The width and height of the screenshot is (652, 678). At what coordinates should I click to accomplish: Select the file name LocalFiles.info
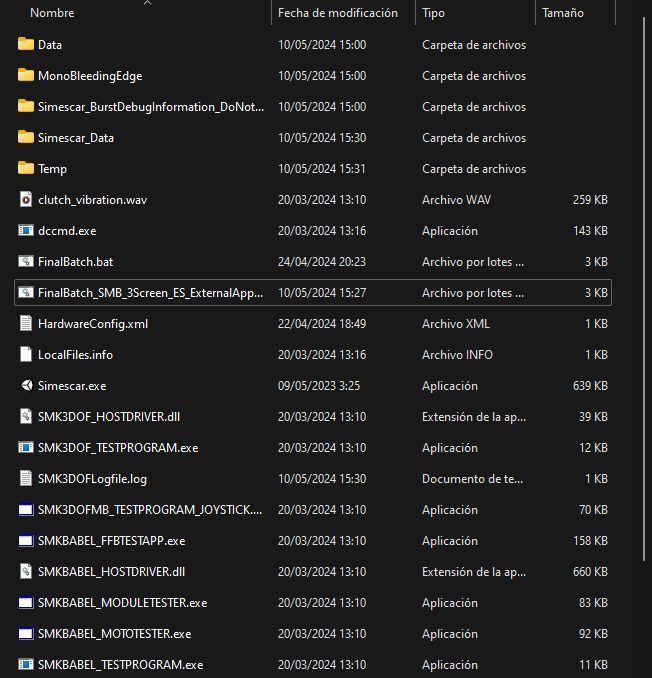pyautogui.click(x=75, y=355)
